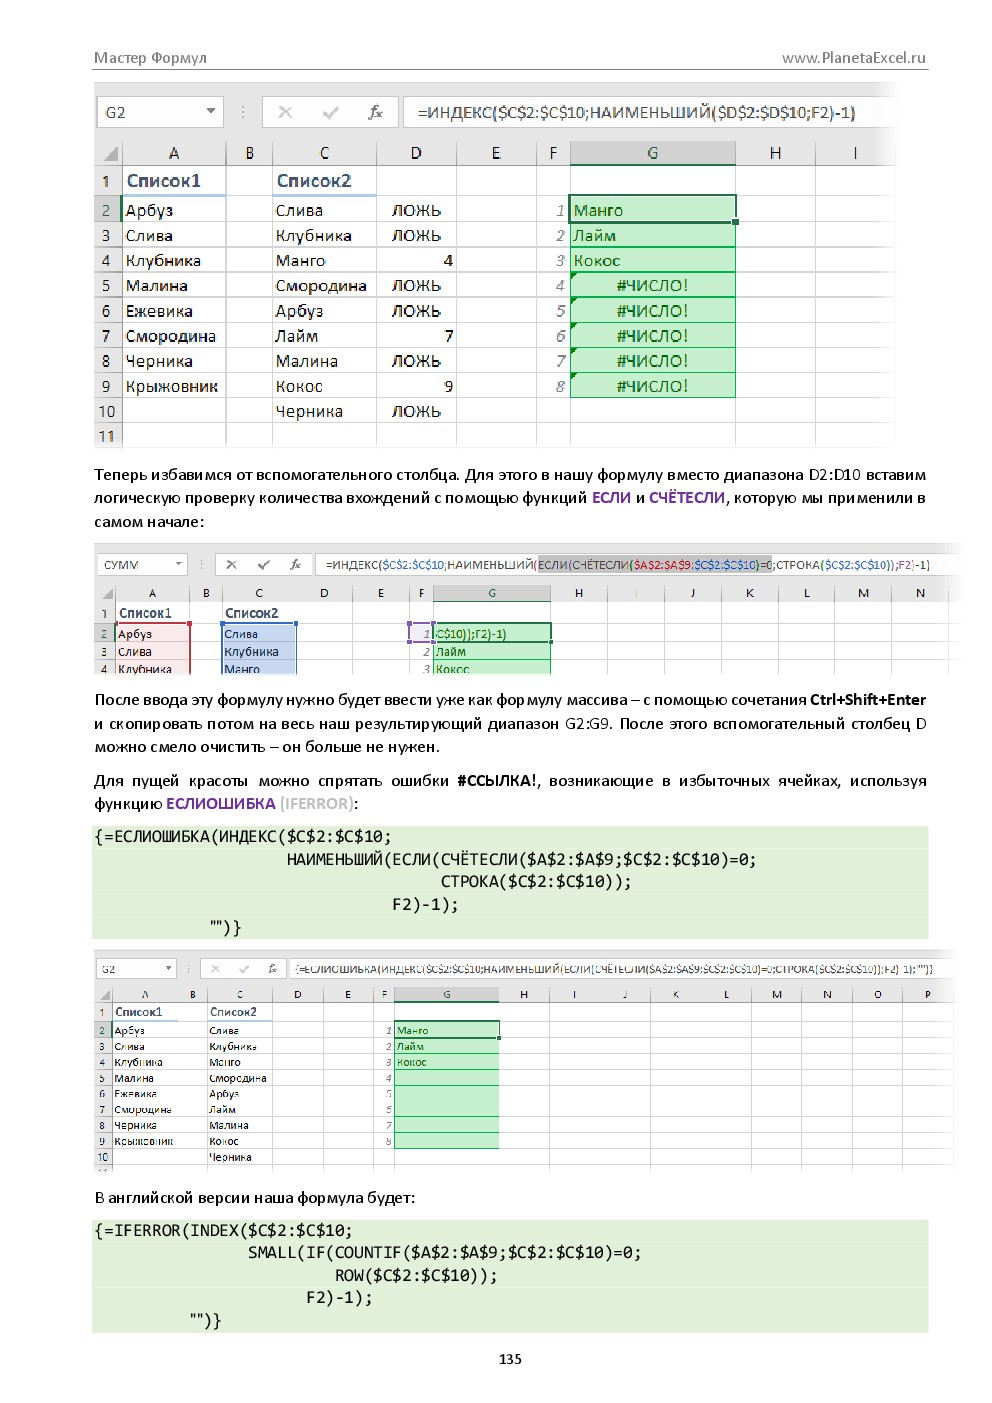The image size is (992, 1403).
Task: Click the 'ЛОЖЬ' cell in row 10 of column D
Action: [416, 412]
